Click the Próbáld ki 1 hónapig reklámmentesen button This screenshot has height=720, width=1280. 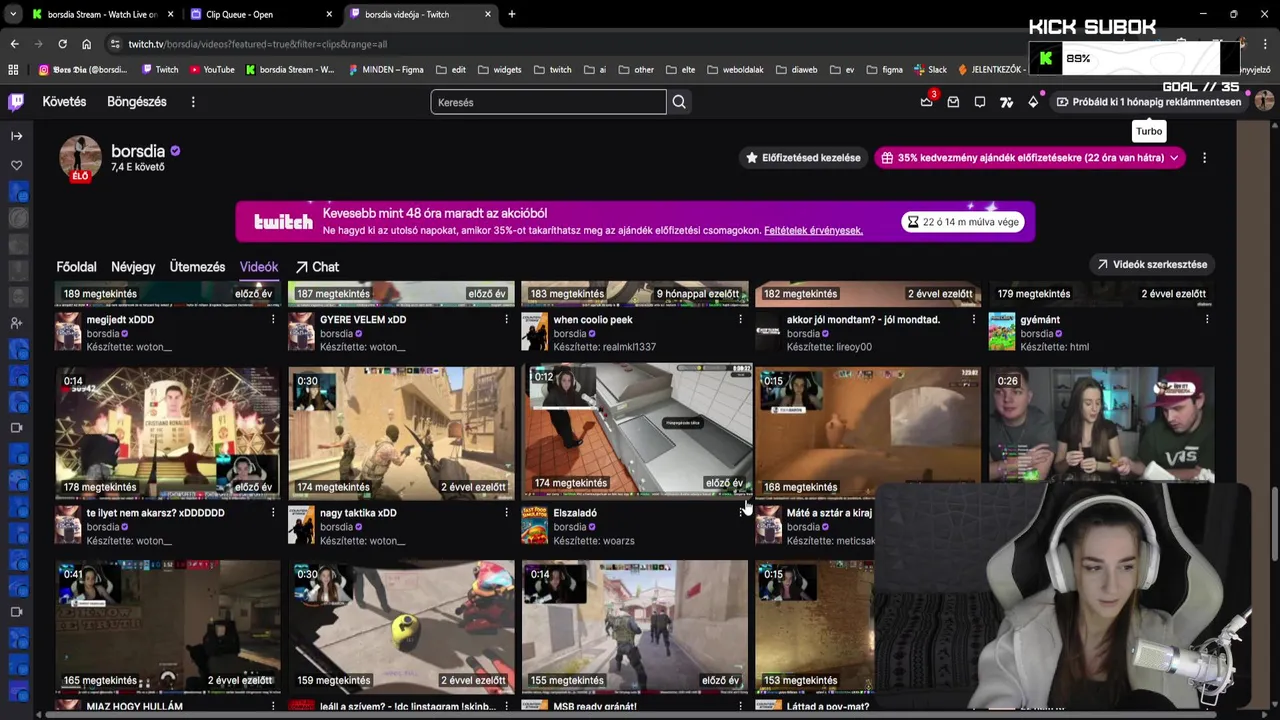[x=1148, y=102]
